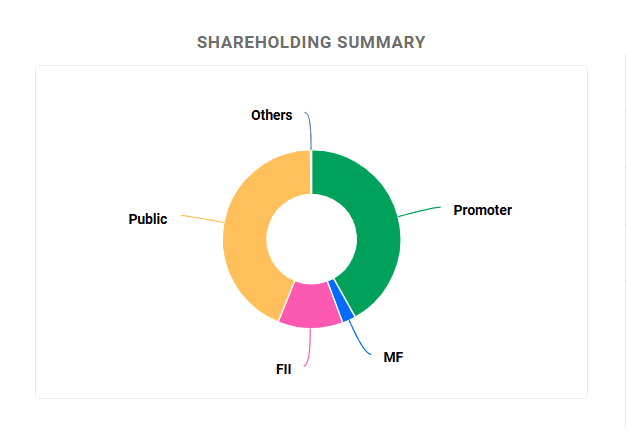Image resolution: width=627 pixels, height=446 pixels.
Task: Select the Others label text
Action: click(272, 115)
